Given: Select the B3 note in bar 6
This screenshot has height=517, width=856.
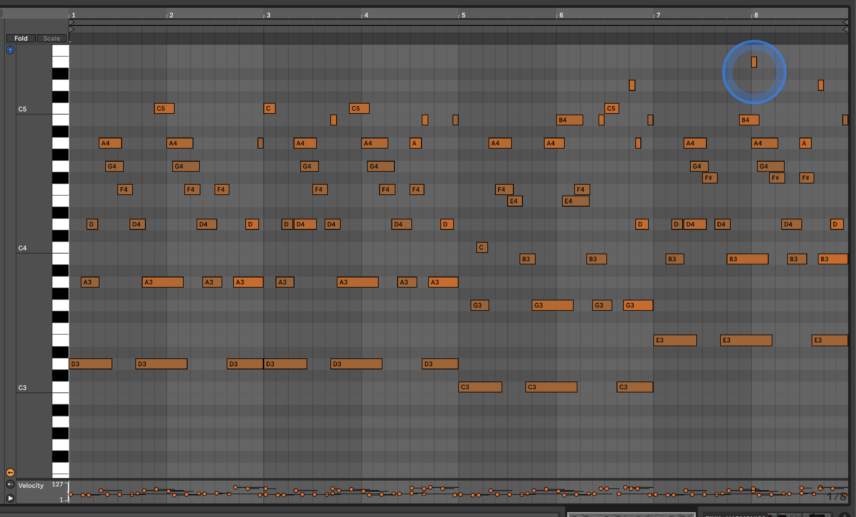Looking at the screenshot, I should 596,259.
